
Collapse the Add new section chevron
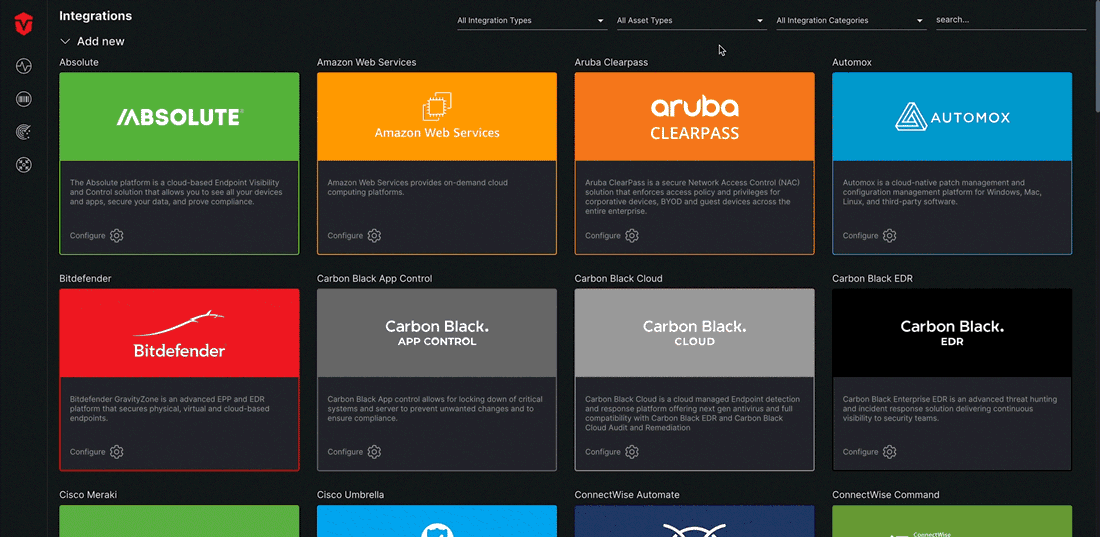tap(65, 41)
